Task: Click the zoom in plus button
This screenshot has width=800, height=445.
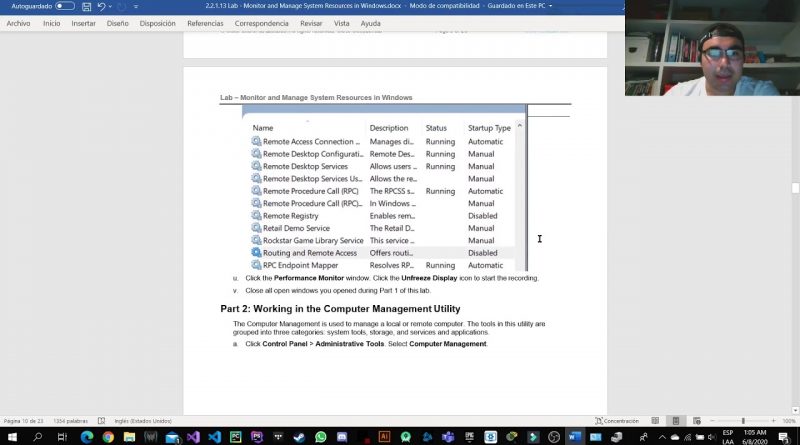Action: 773,421
